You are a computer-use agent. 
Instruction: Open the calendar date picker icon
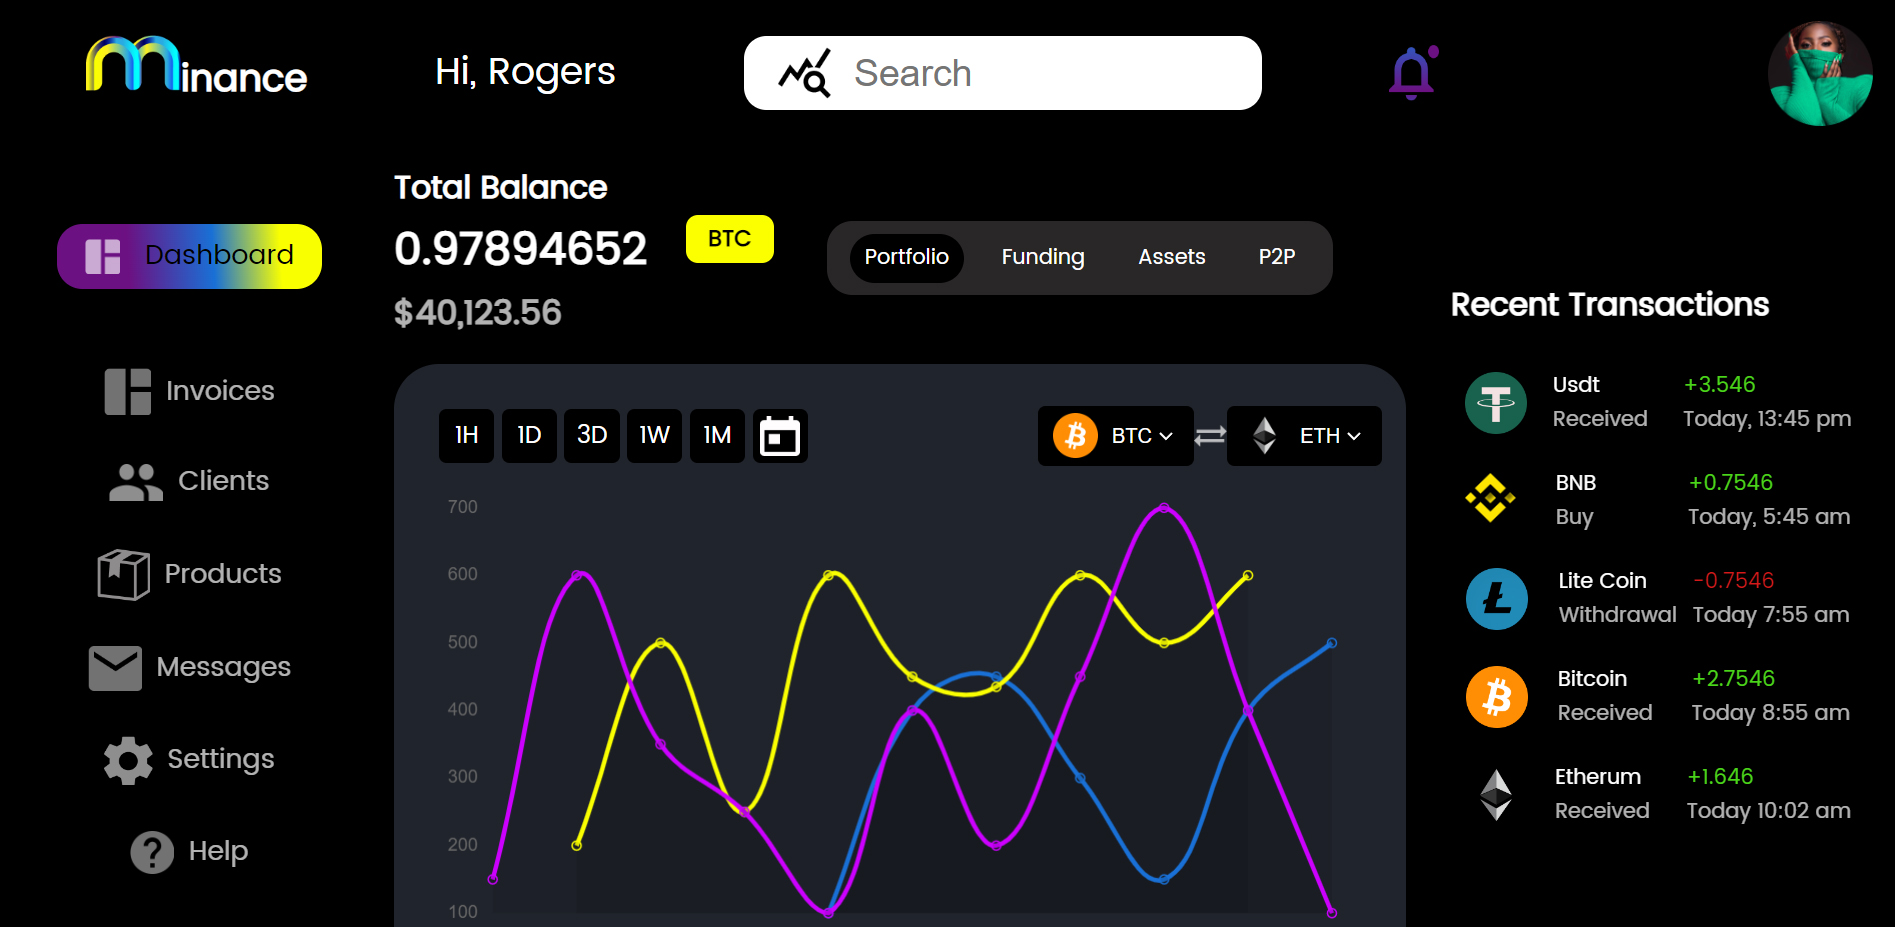pyautogui.click(x=780, y=435)
